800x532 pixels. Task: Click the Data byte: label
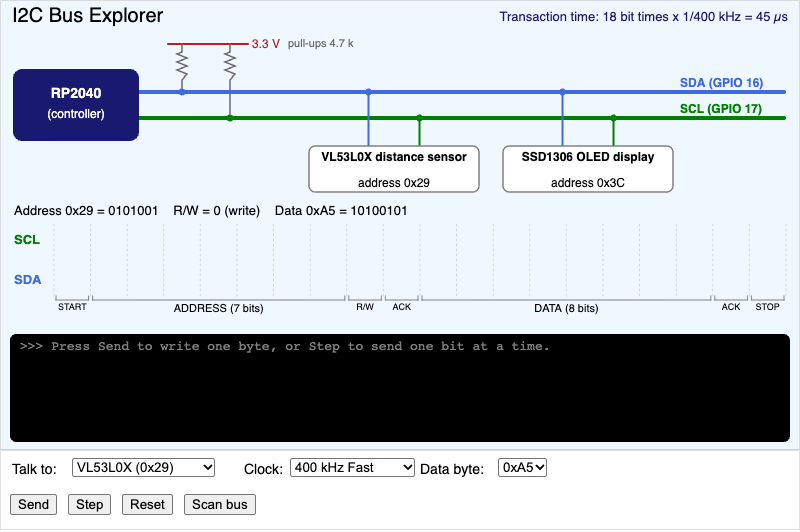coord(452,469)
